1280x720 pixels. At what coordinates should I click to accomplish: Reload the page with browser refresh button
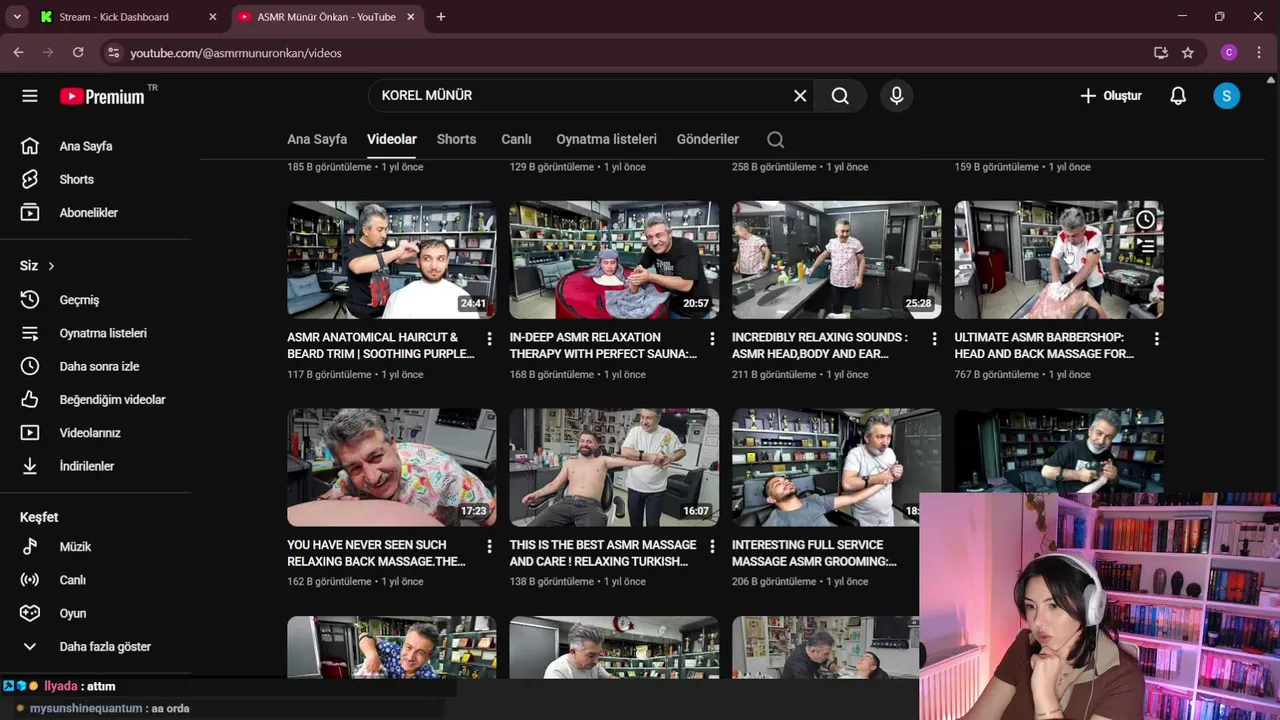click(x=78, y=53)
